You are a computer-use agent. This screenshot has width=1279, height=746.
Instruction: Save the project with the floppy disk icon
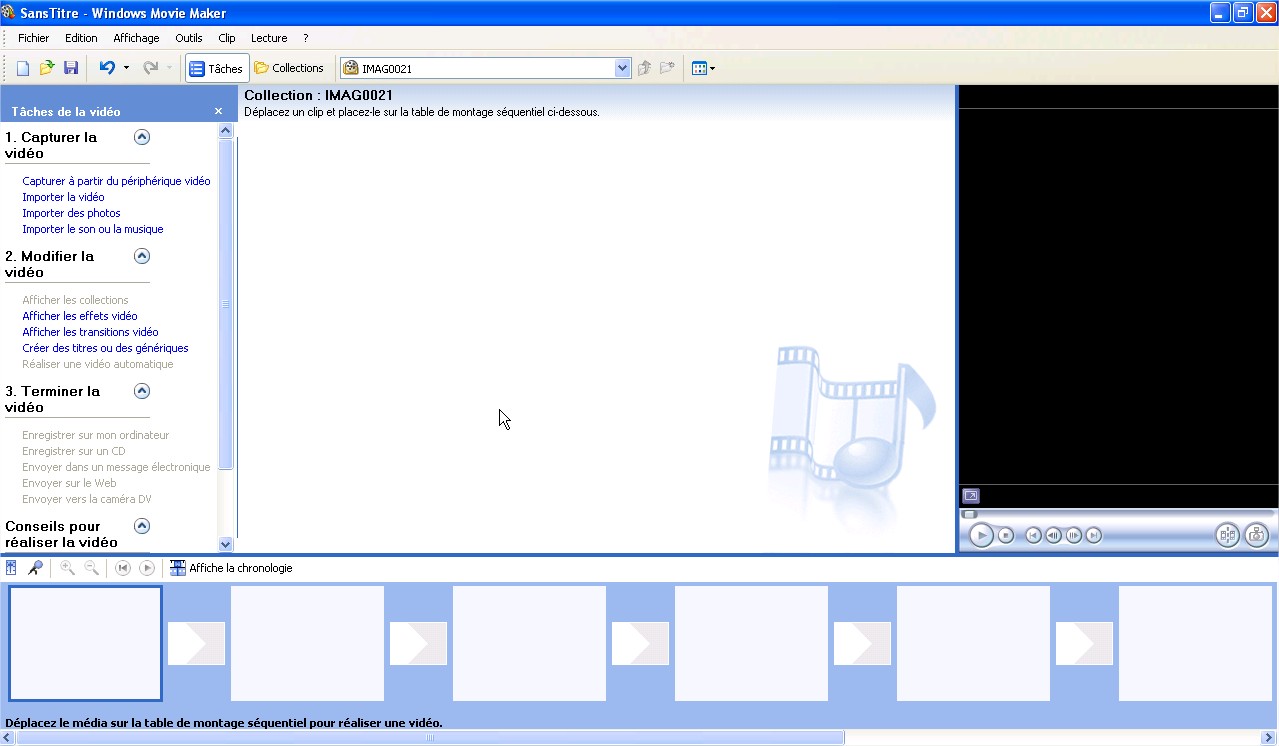[x=71, y=68]
